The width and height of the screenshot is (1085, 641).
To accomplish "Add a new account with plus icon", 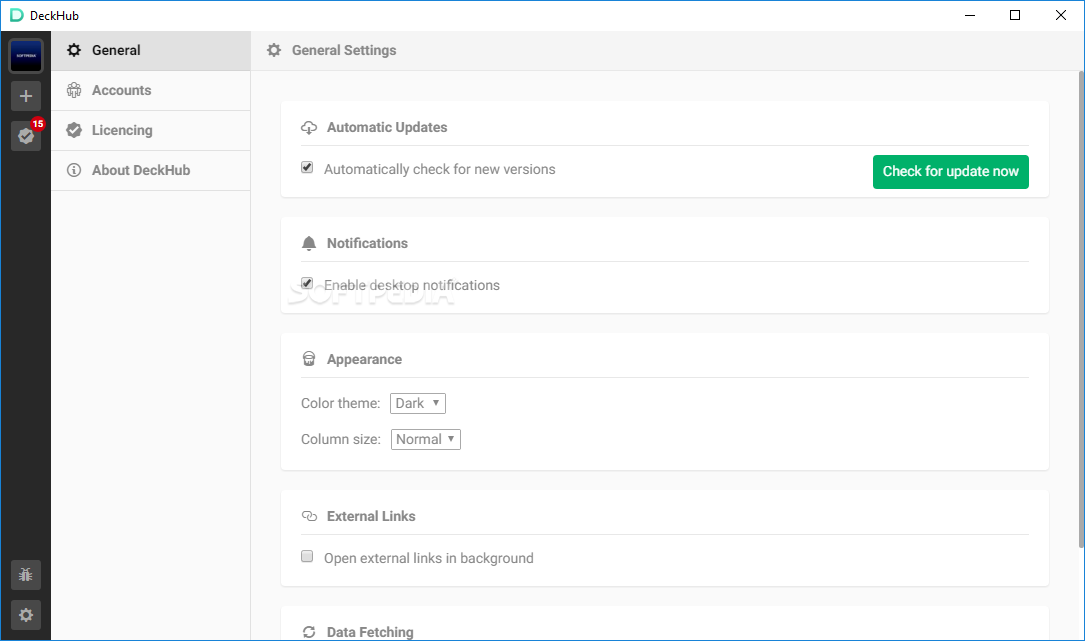I will 26,96.
